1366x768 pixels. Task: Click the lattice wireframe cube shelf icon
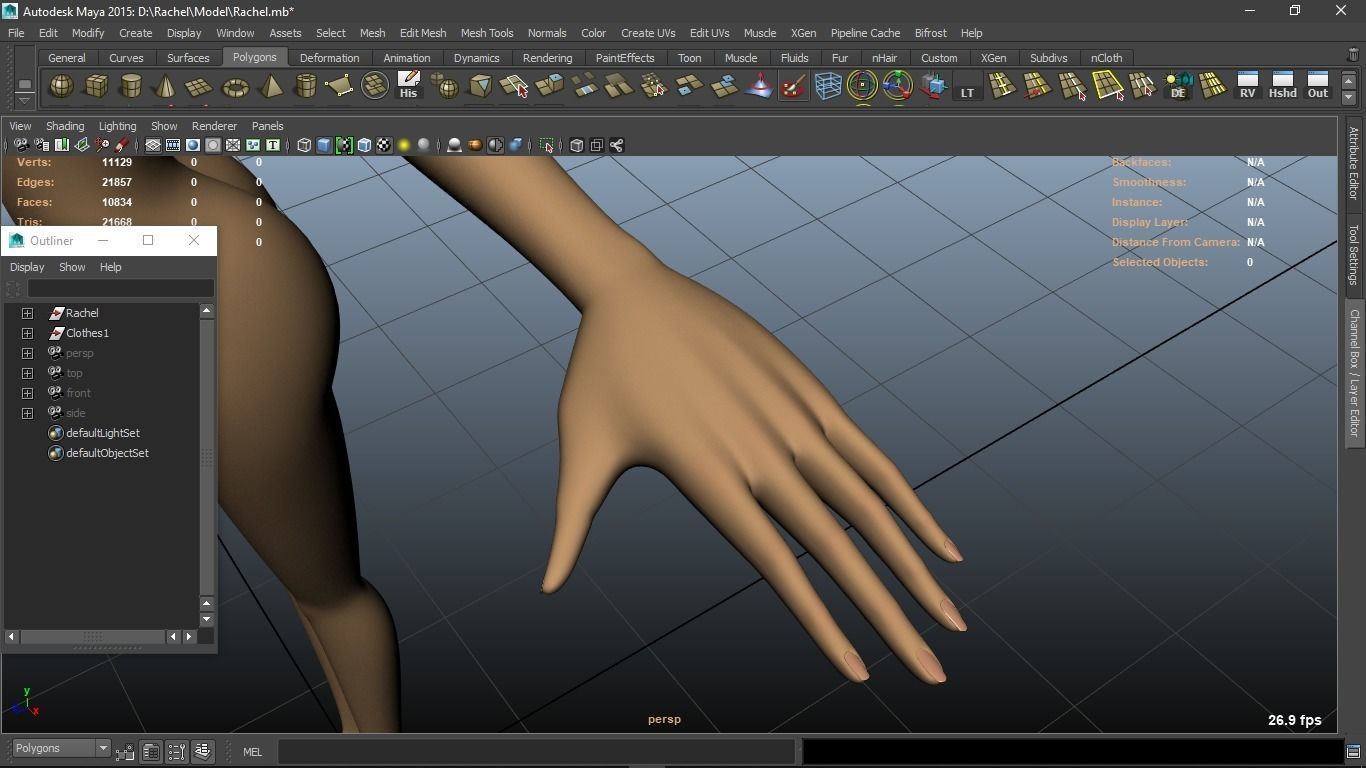click(x=828, y=87)
